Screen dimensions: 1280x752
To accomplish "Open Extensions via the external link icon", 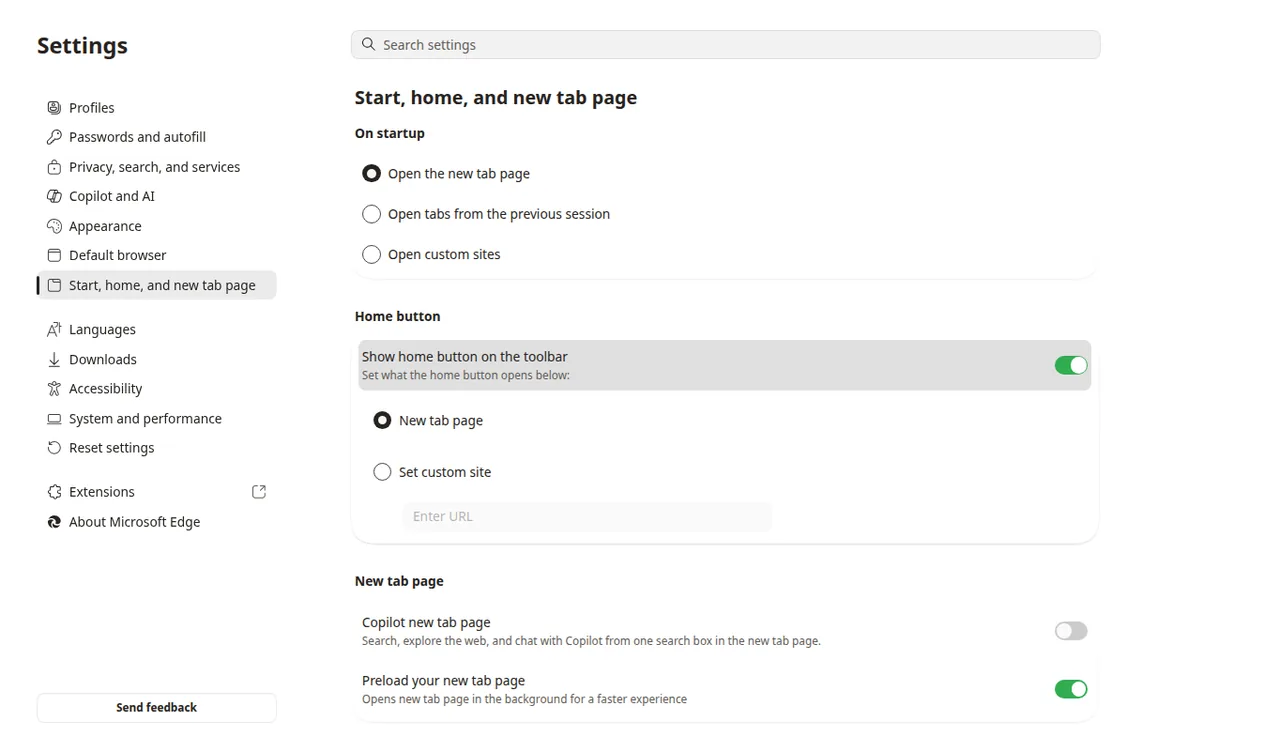I will tap(259, 492).
